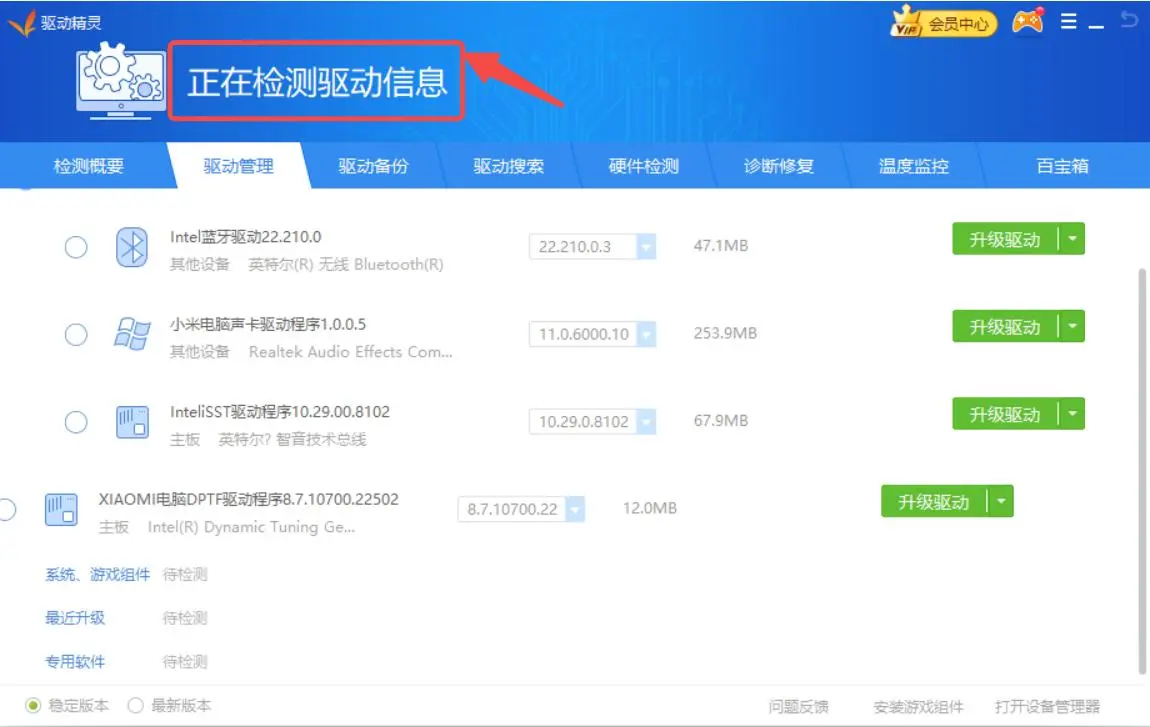
Task: Select the radio button for Intel蓝牙驱动
Action: 75,246
